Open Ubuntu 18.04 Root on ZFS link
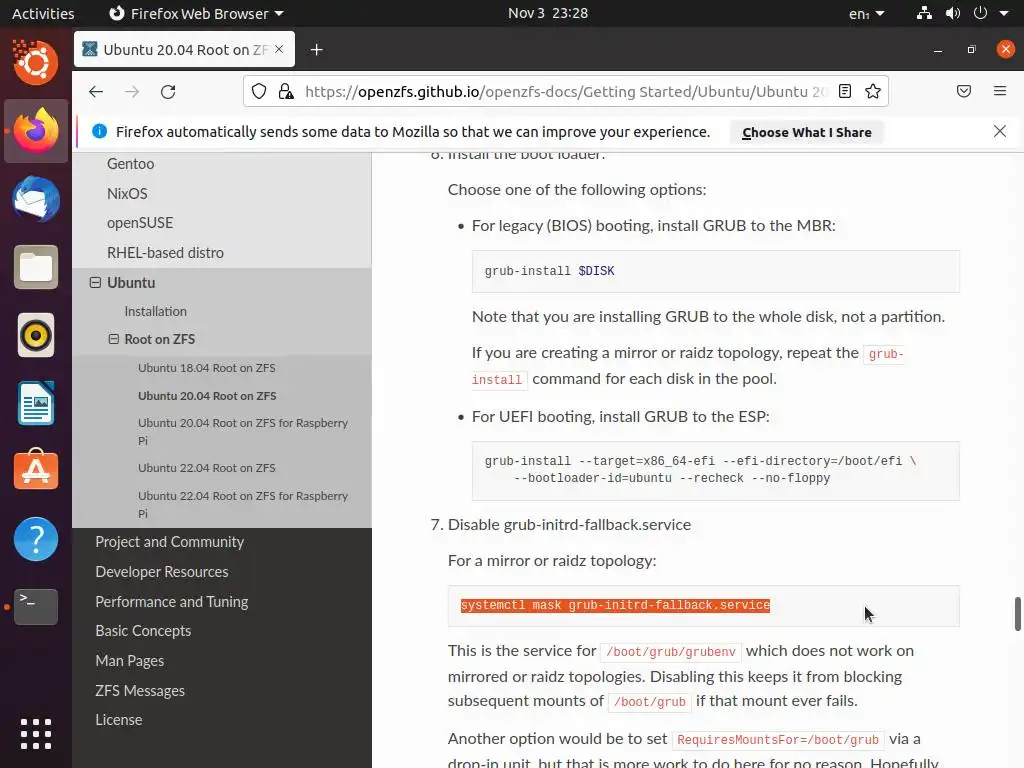Screen dimensions: 1024x768 (206, 368)
